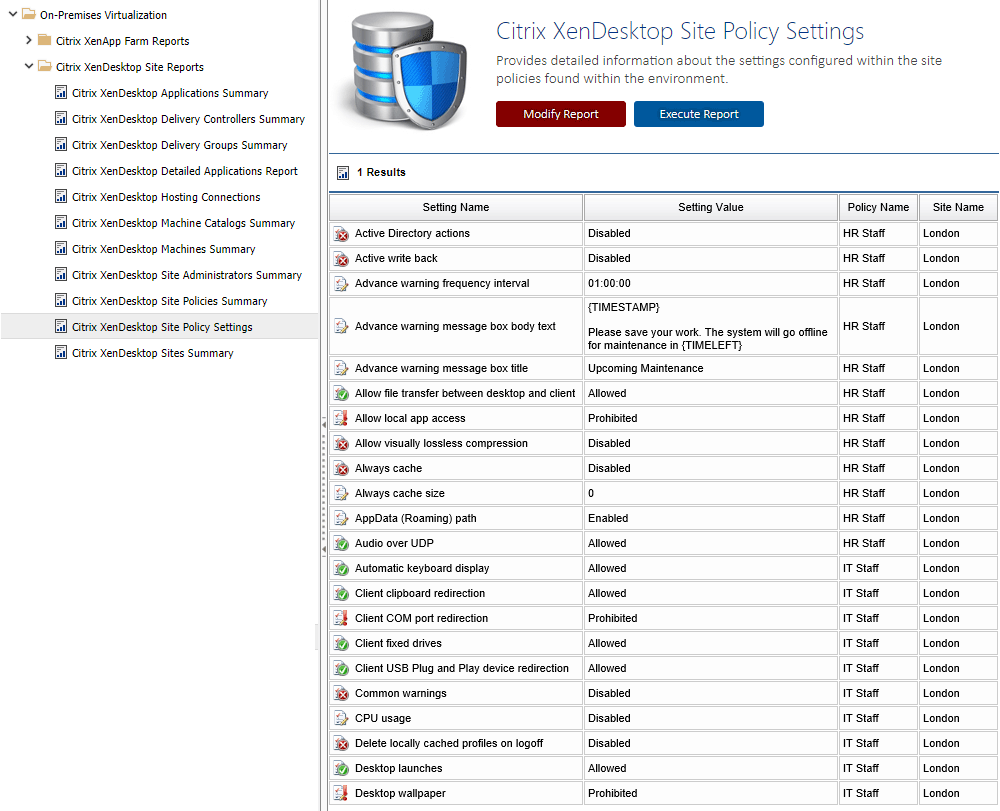The image size is (1000, 811).
Task: Click allowed icon for Desktop launches
Action: (x=341, y=768)
